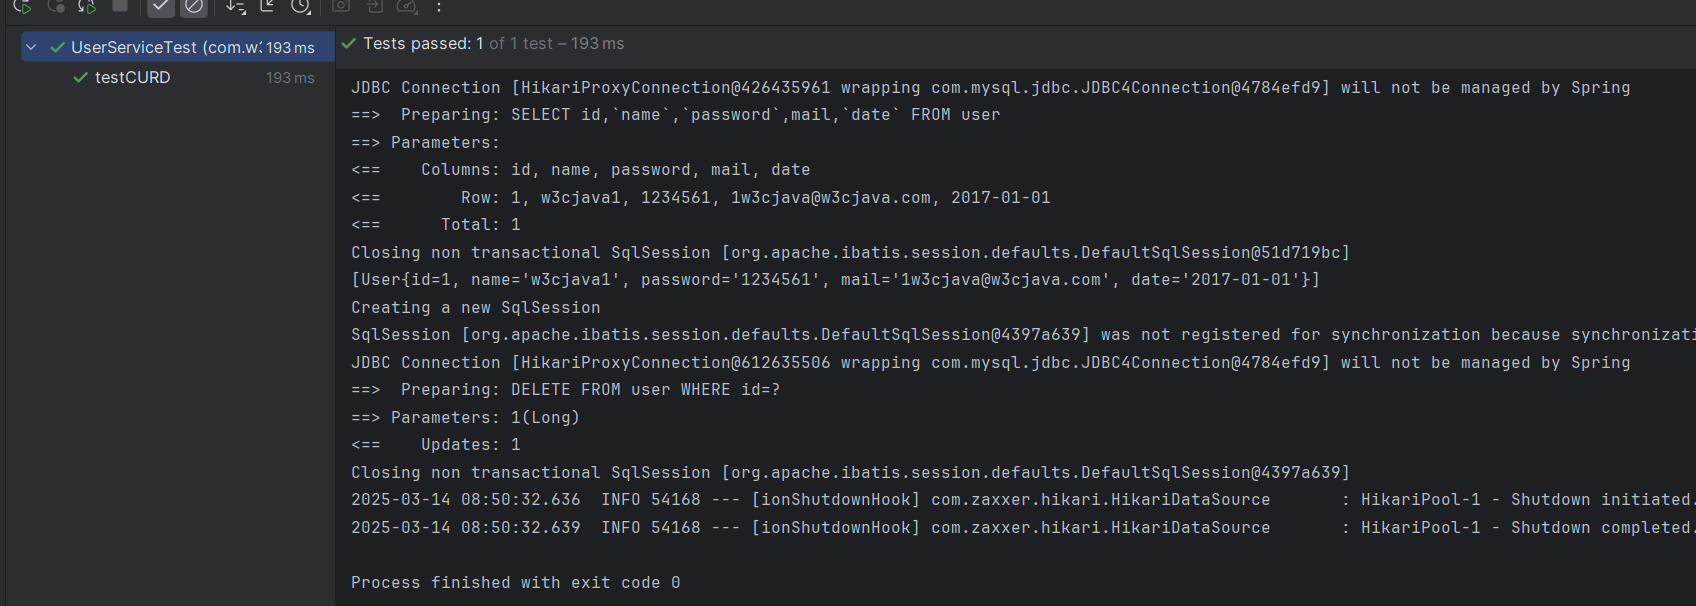Rerun the UserServiceTest tests

(22, 6)
